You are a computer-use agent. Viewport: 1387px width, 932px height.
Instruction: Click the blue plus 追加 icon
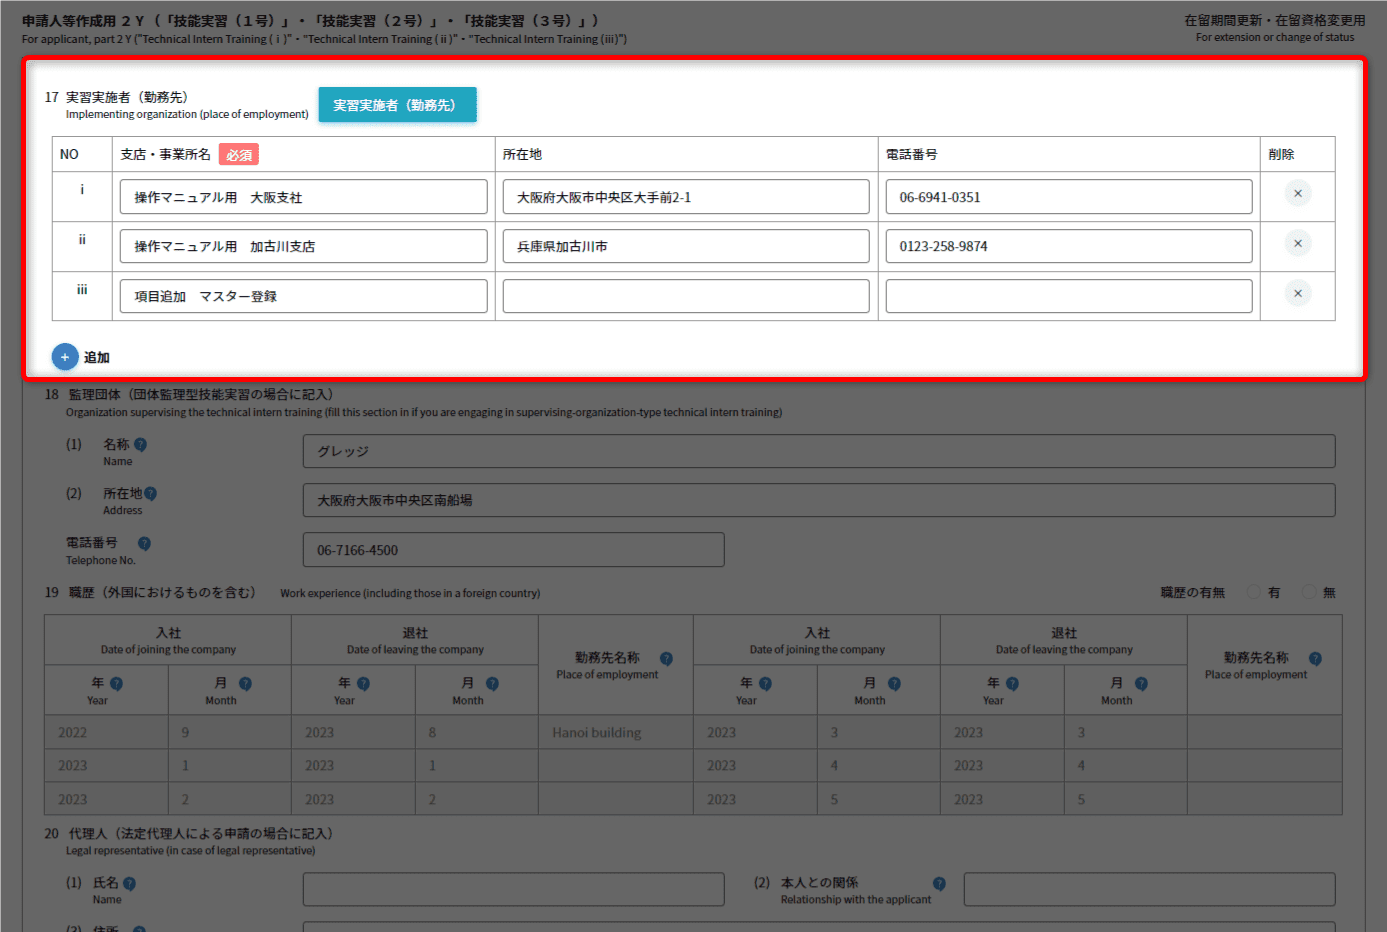click(x=65, y=357)
